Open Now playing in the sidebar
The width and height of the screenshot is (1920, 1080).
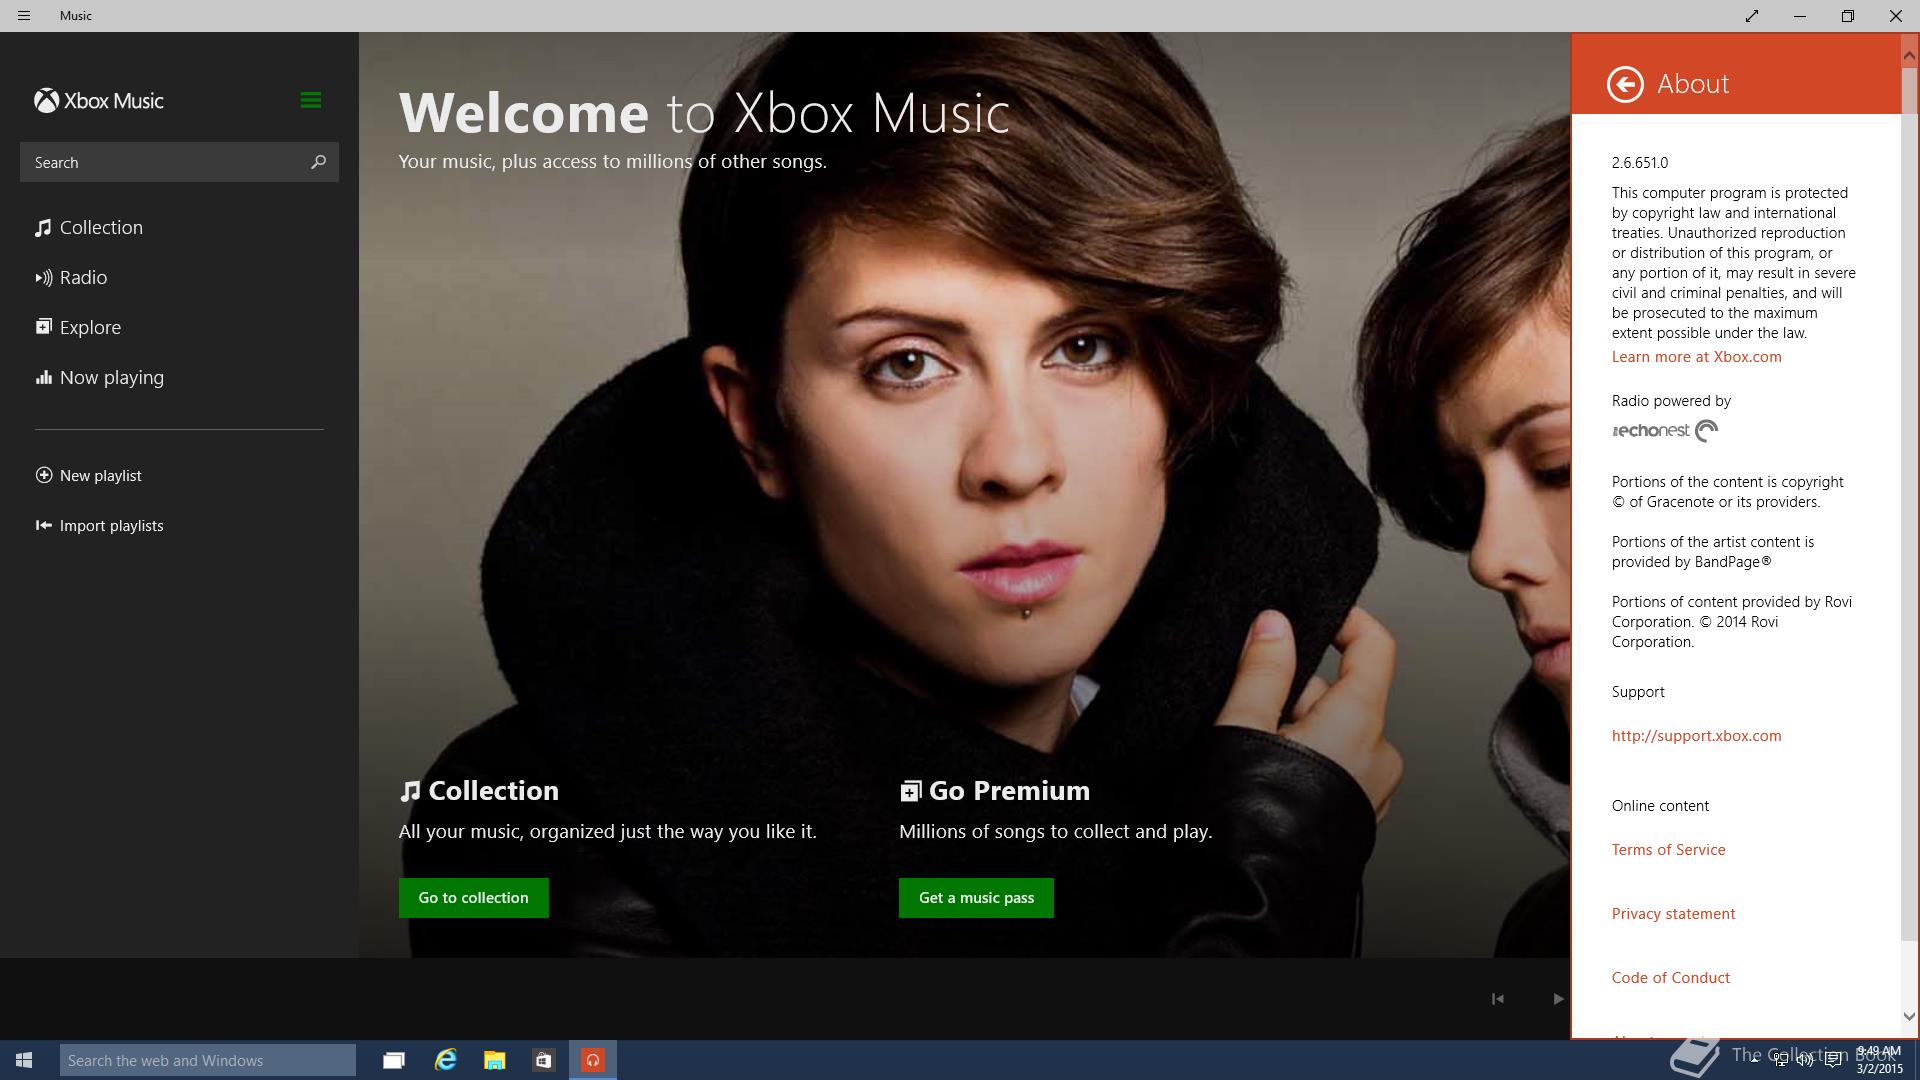tap(99, 378)
